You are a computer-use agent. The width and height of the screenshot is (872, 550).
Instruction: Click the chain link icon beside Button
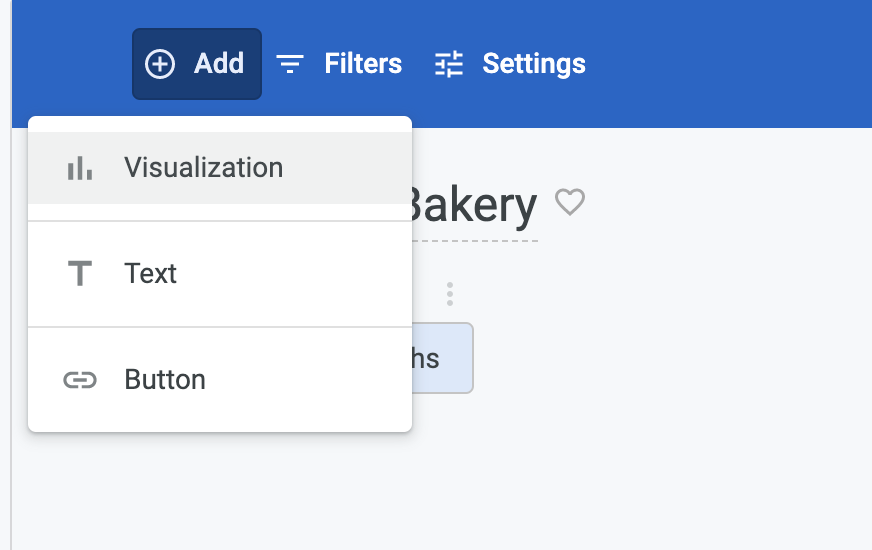pyautogui.click(x=80, y=380)
